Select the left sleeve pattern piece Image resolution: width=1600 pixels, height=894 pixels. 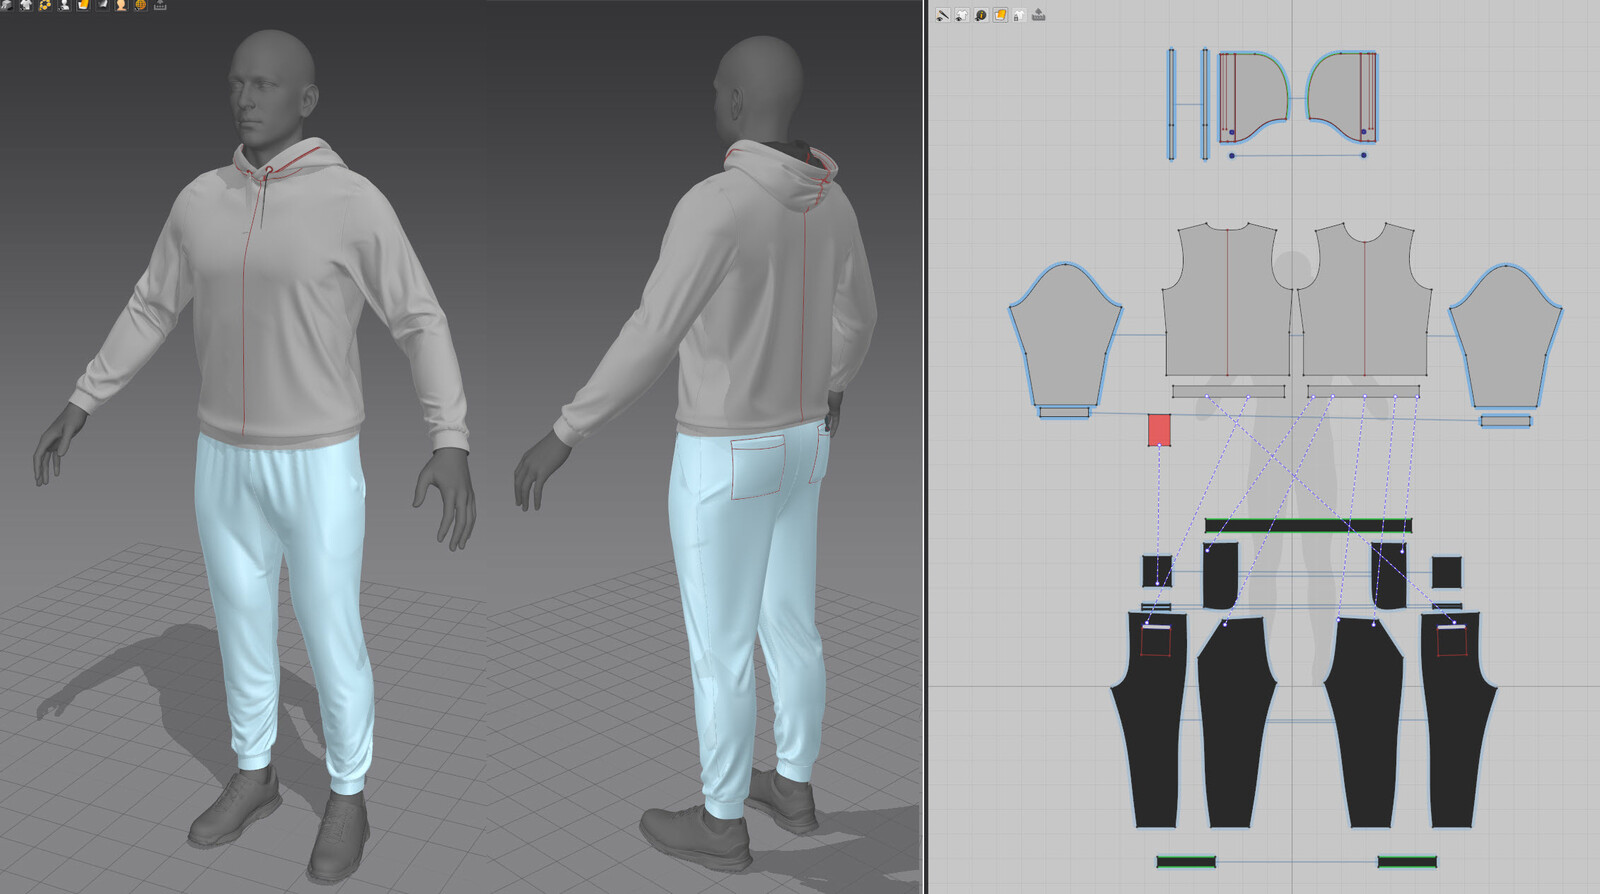tap(1065, 336)
